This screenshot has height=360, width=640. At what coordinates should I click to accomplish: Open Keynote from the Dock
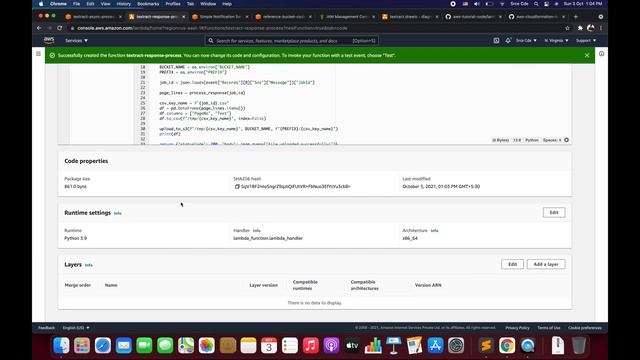click(x=394, y=345)
